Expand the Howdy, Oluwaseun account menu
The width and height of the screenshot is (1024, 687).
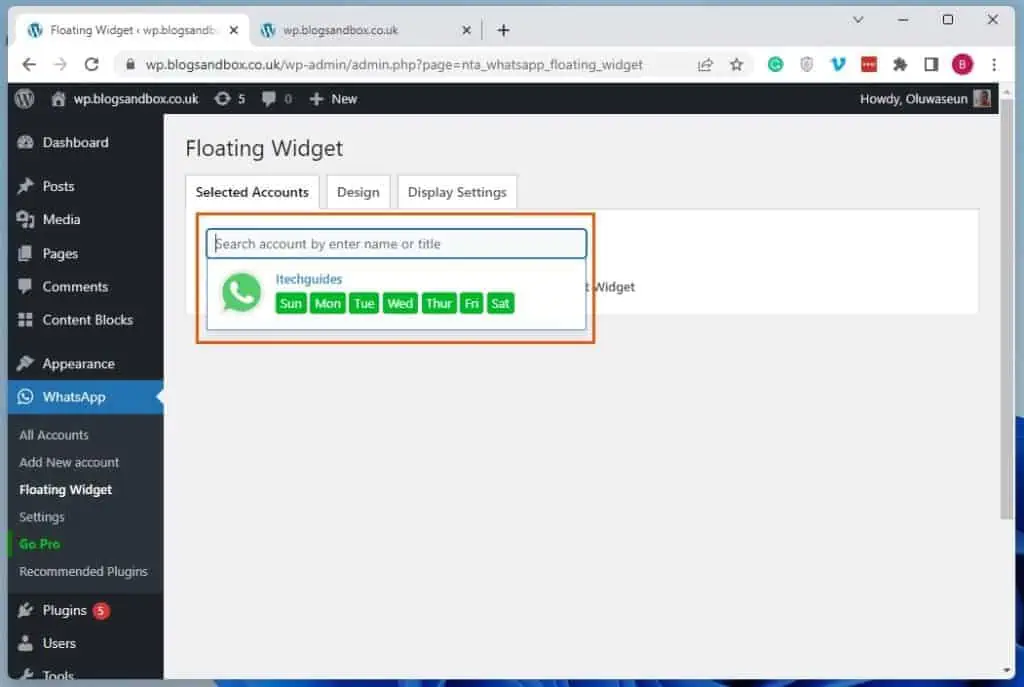[924, 99]
